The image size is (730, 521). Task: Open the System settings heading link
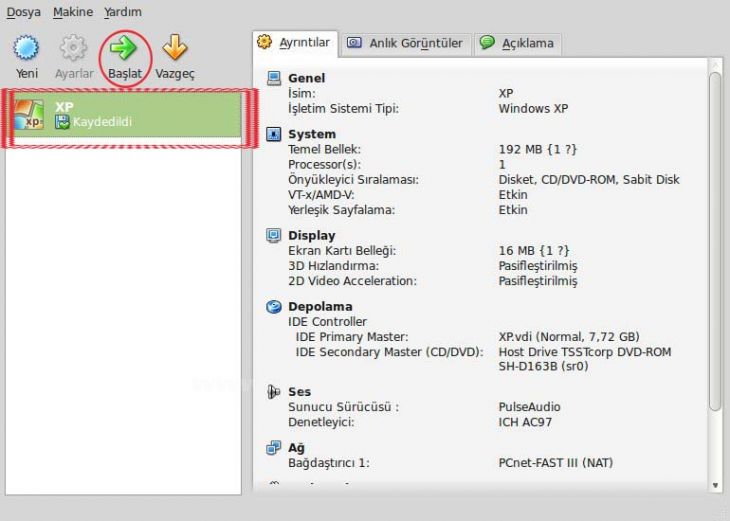[312, 134]
